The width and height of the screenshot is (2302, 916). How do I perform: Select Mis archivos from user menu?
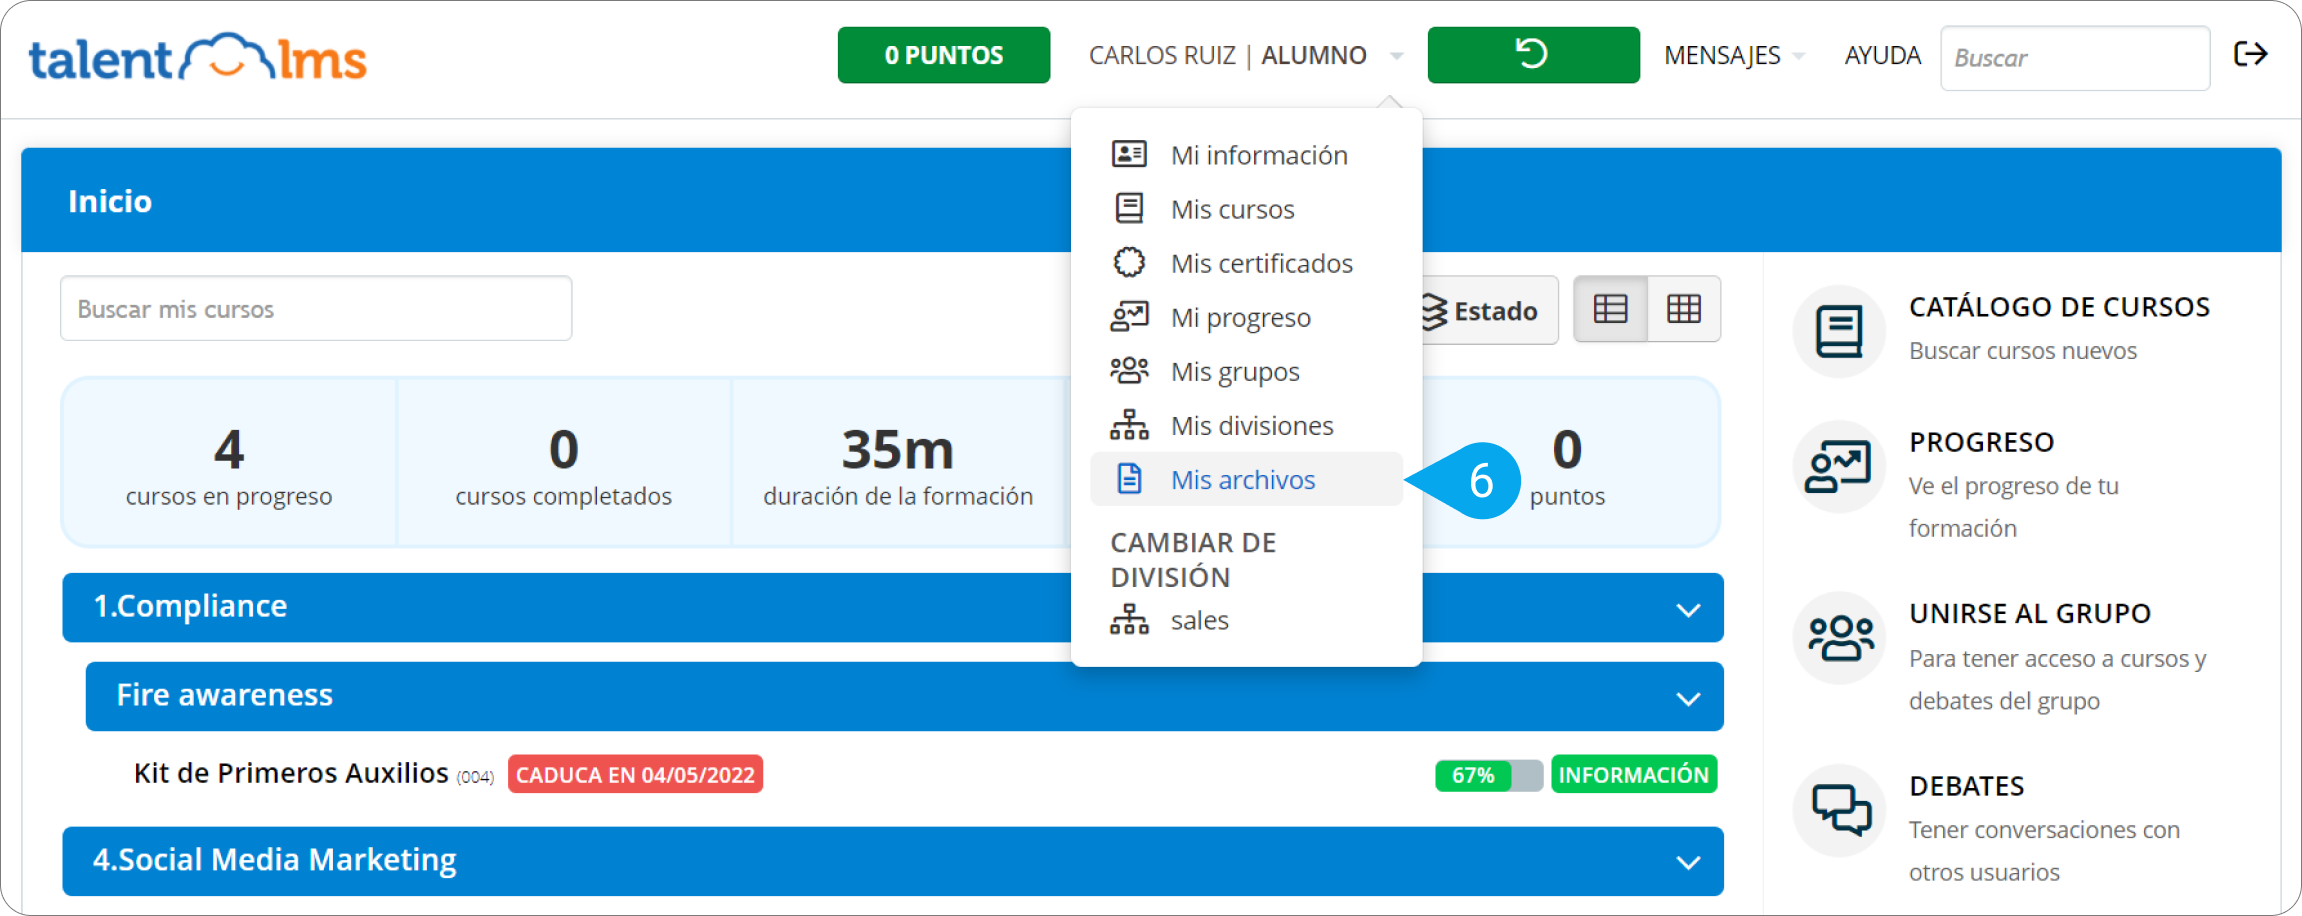tap(1243, 480)
